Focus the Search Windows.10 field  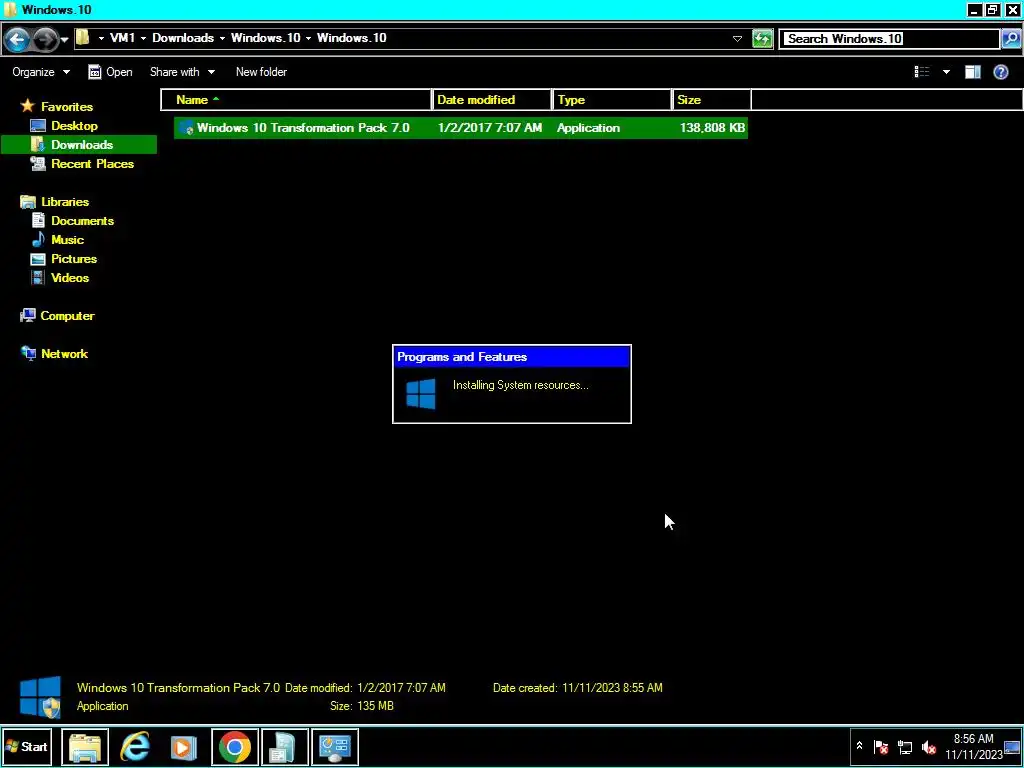pyautogui.click(x=891, y=39)
